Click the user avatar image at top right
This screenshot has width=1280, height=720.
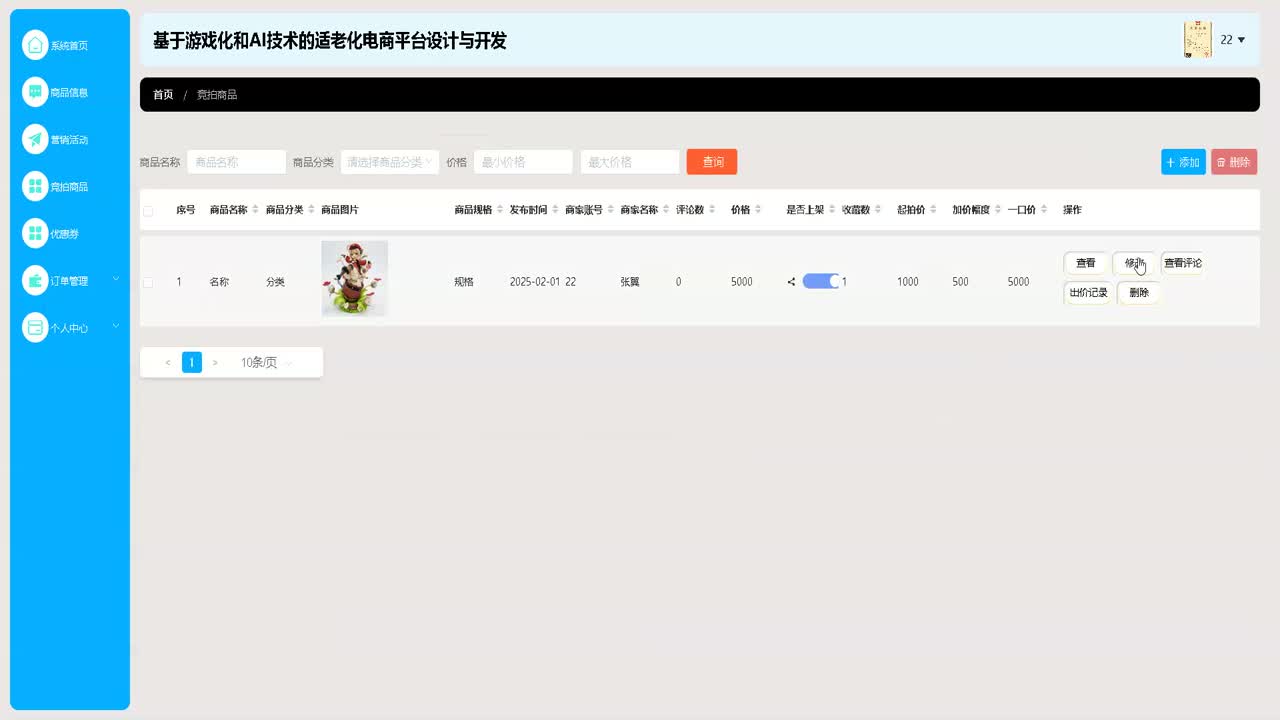[x=1197, y=40]
